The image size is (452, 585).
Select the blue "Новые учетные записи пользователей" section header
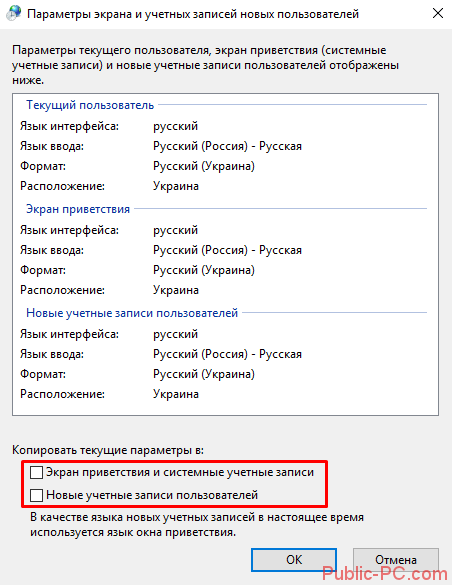132,313
